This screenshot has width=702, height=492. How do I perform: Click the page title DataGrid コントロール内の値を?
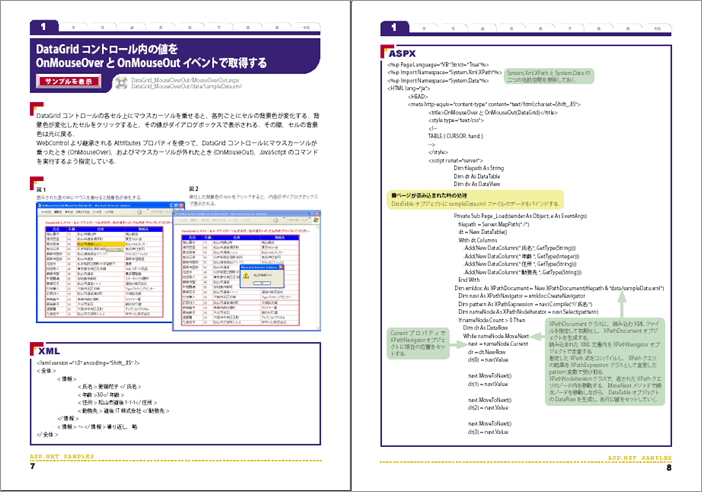pos(107,49)
